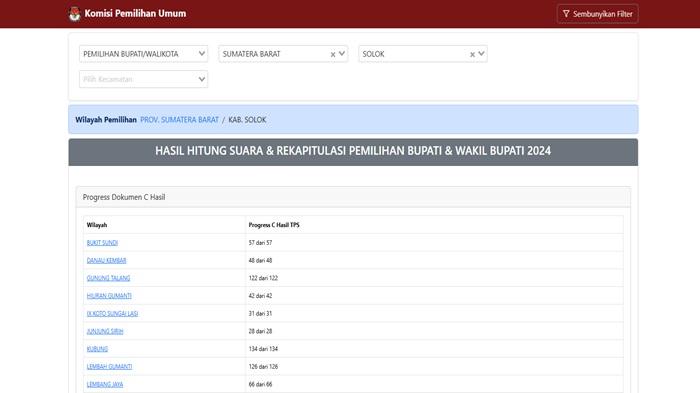Clear the Solok regency selection
This screenshot has width=700, height=393.
[472, 54]
